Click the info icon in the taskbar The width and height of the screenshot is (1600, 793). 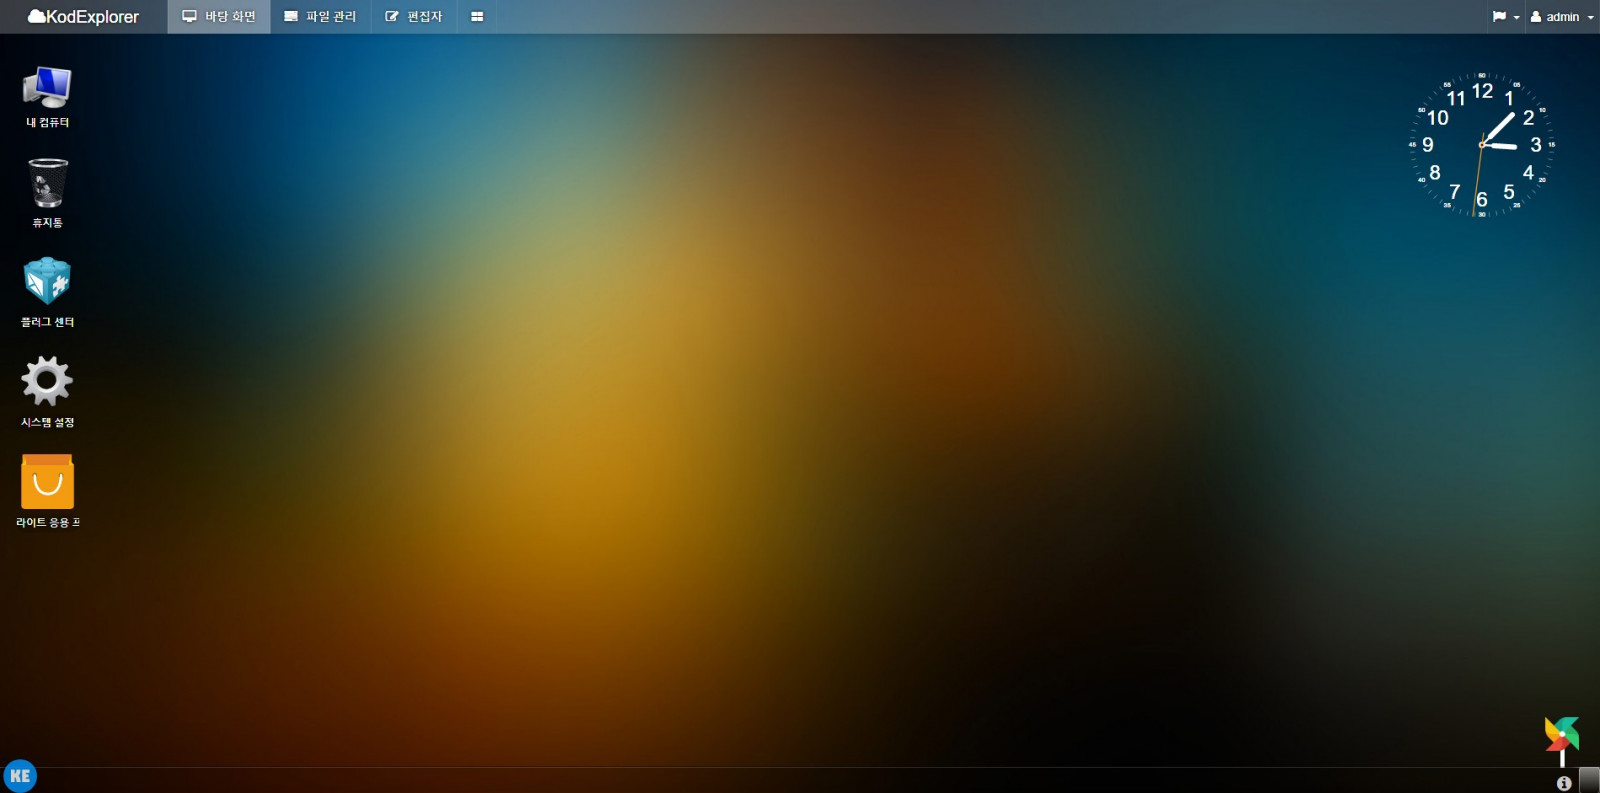(x=1564, y=783)
